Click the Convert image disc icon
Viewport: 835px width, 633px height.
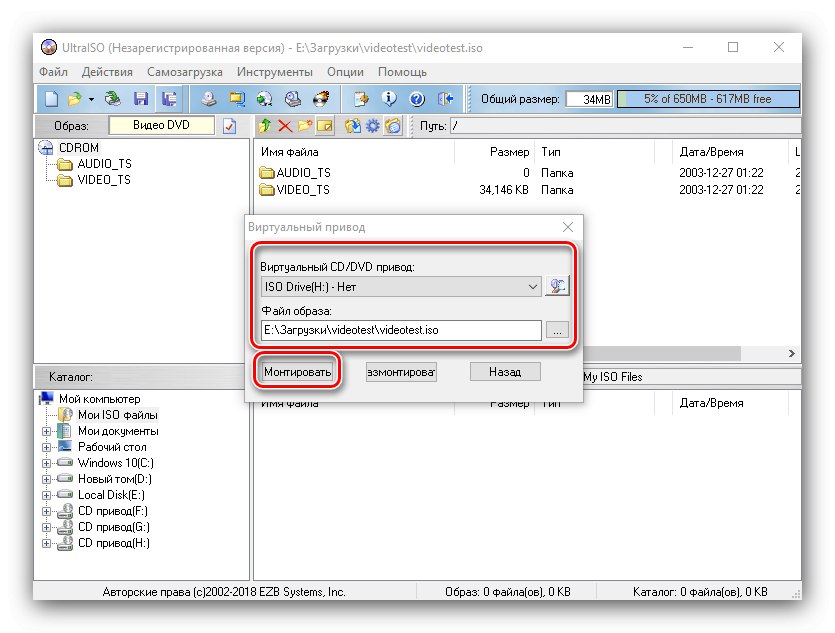point(264,98)
